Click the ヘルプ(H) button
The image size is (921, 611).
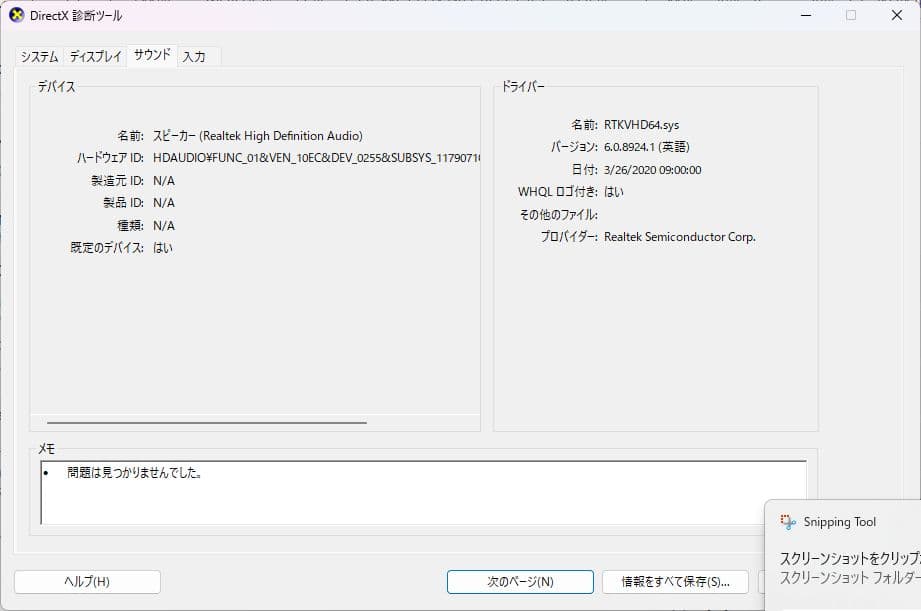pos(87,581)
